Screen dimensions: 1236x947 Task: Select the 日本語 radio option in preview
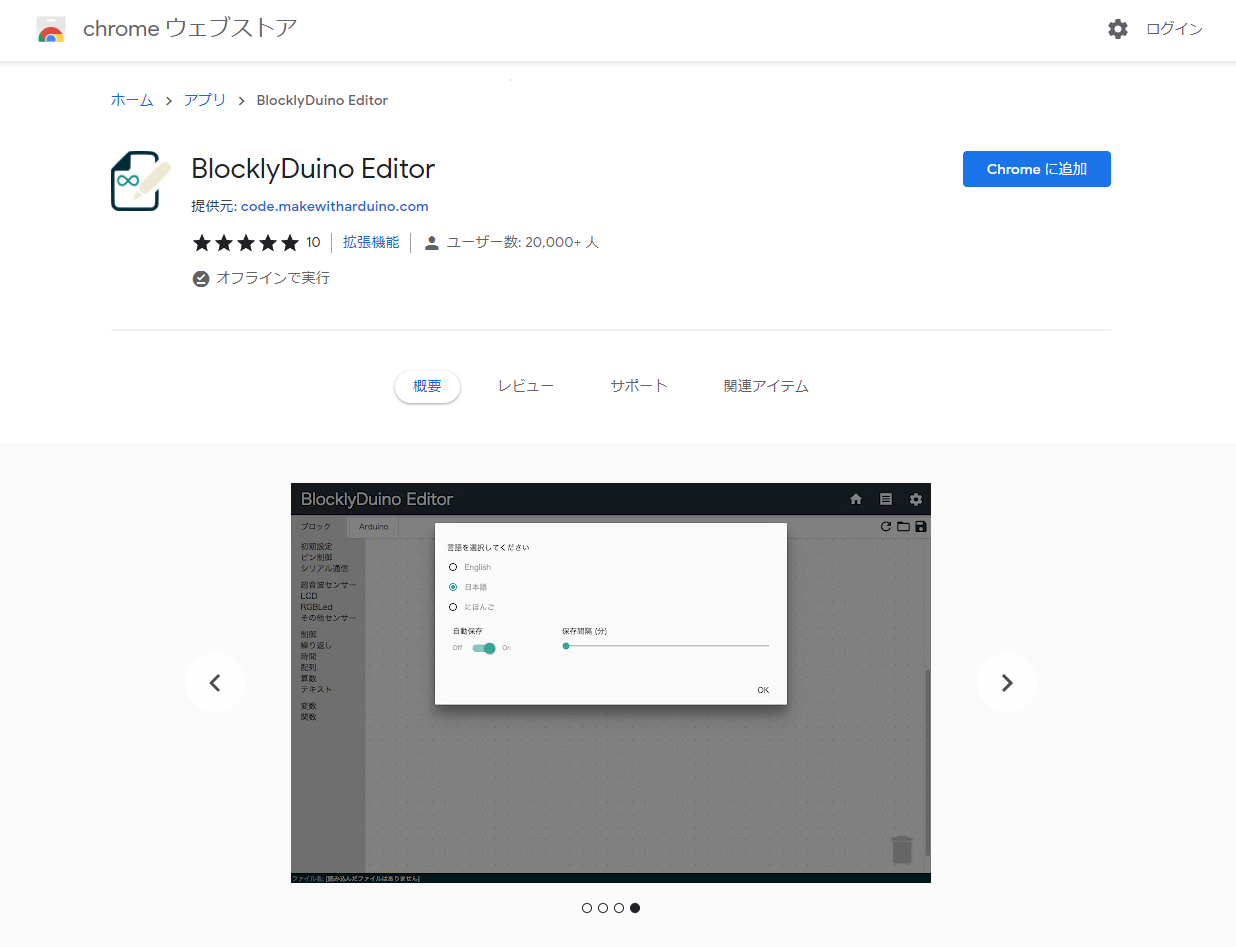coord(453,587)
